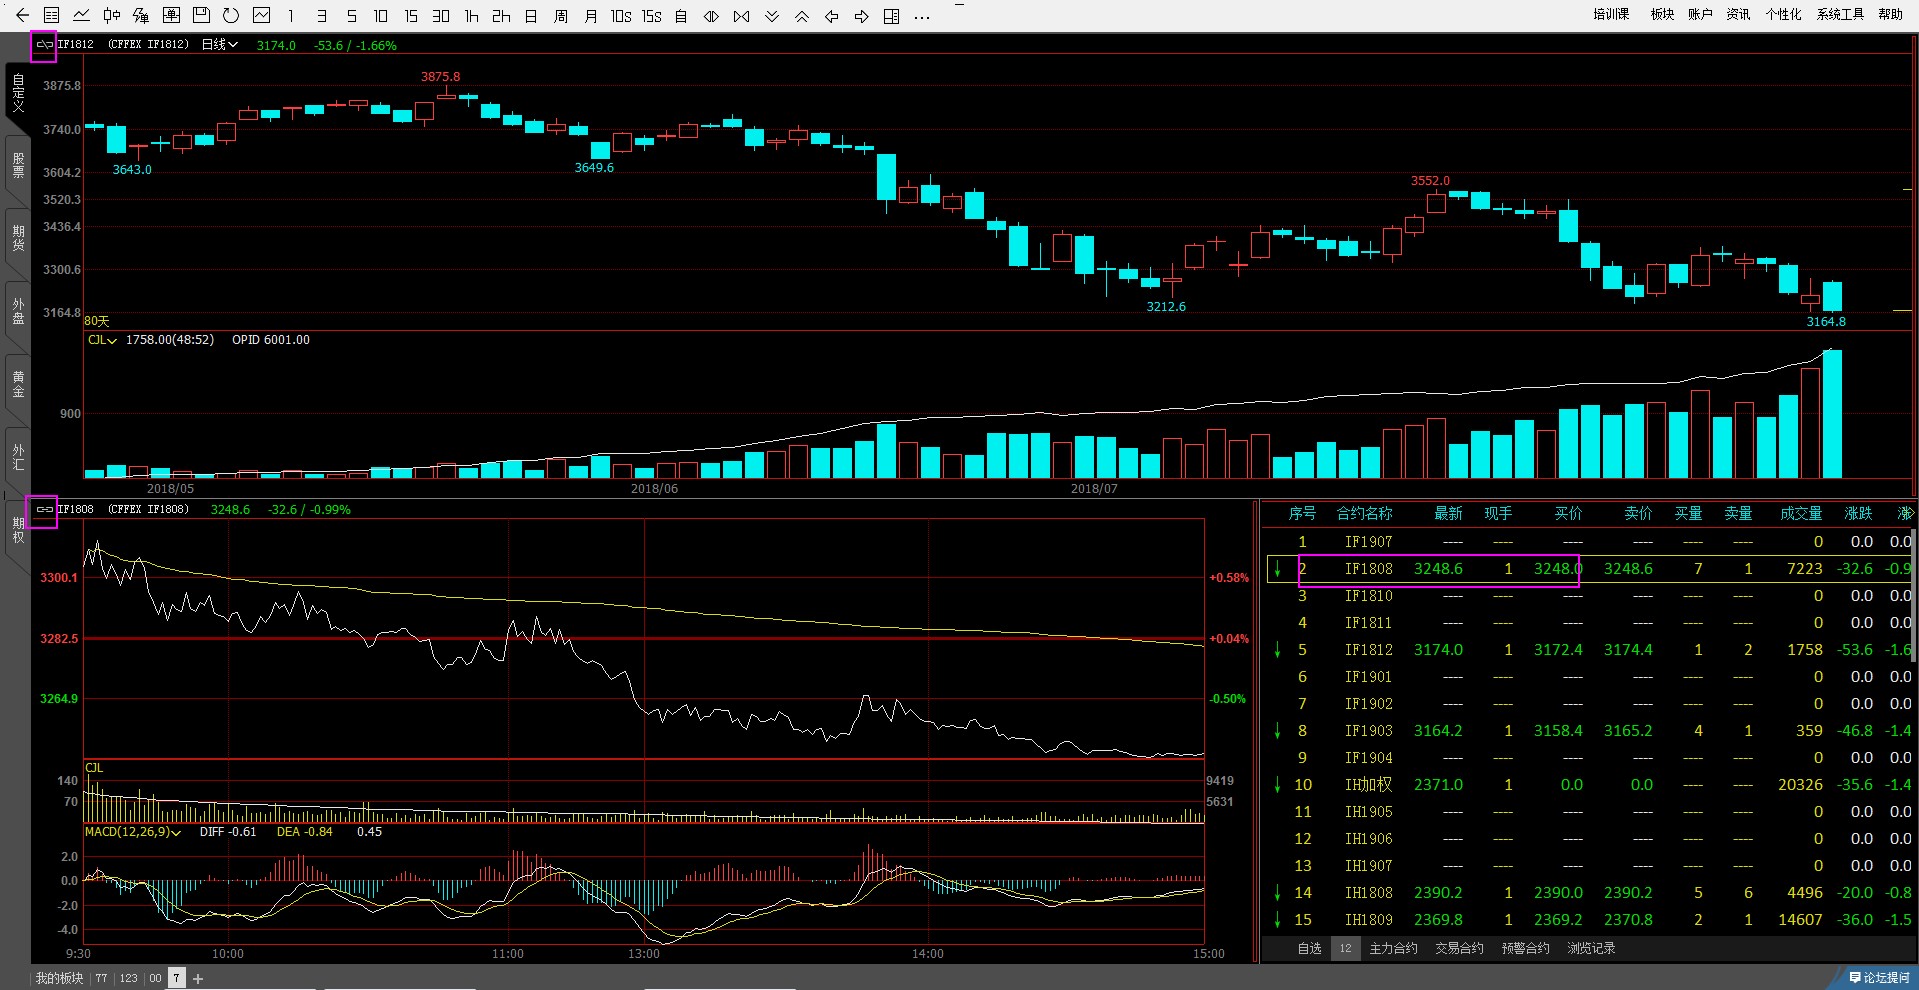Click the horizontal expand chart icon
This screenshot has width=1919, height=990.
coord(711,16)
